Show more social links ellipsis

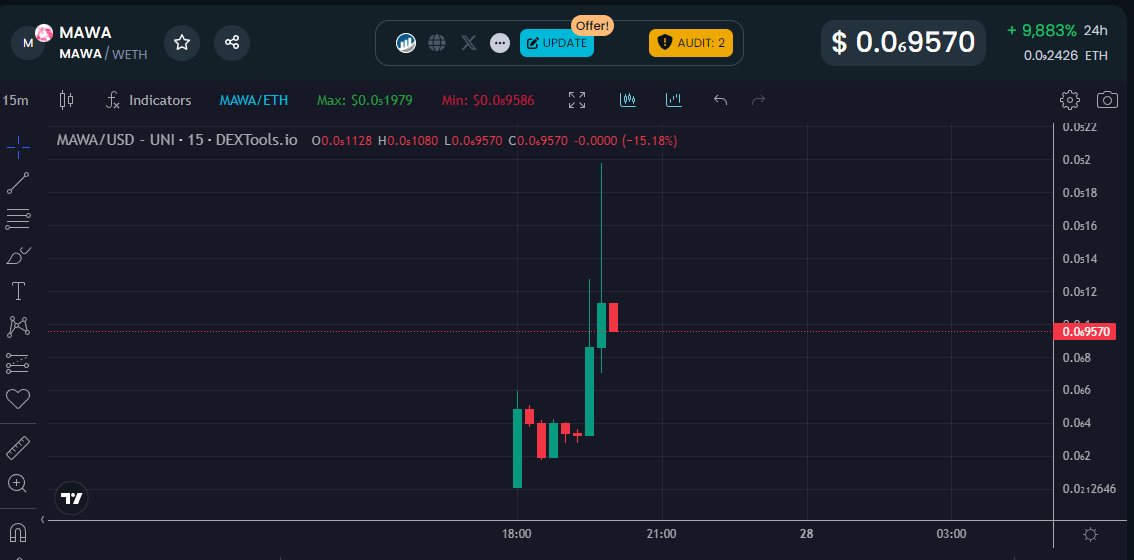pyautogui.click(x=500, y=43)
